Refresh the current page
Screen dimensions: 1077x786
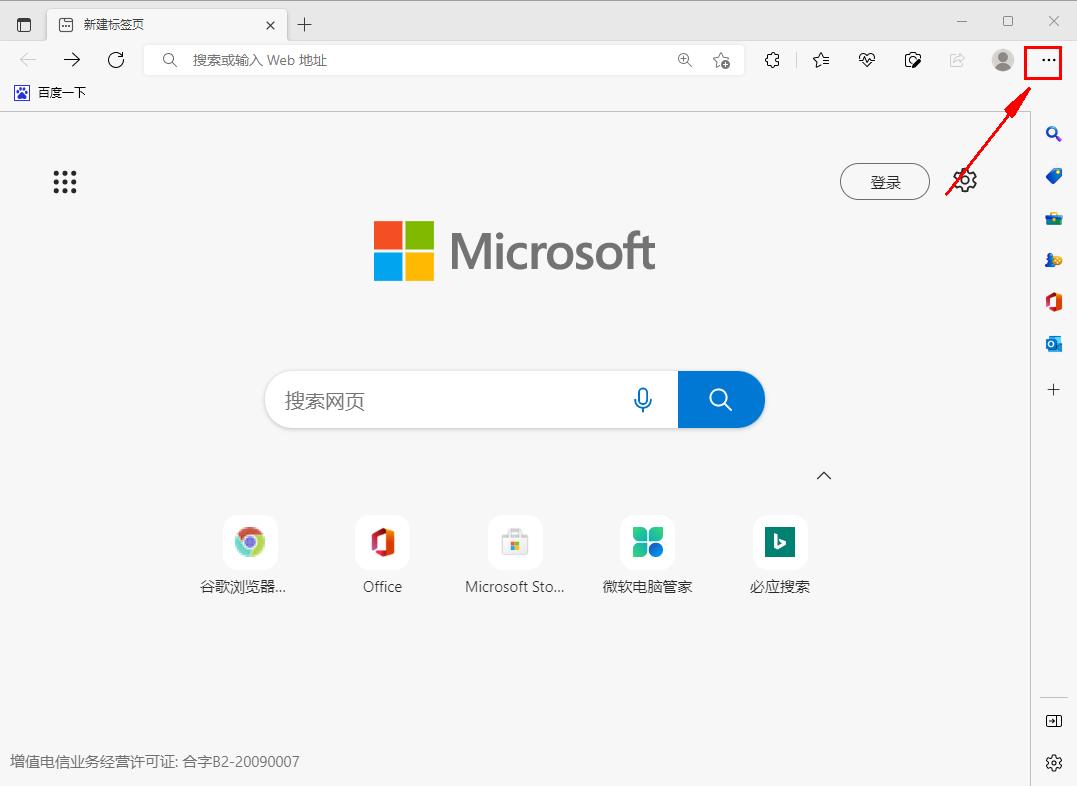tap(116, 60)
